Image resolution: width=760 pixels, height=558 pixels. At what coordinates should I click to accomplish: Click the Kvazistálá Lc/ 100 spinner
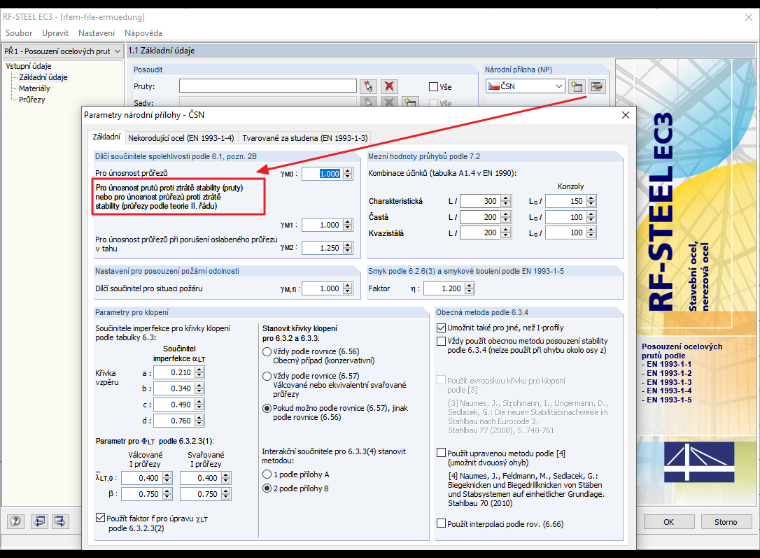(x=591, y=233)
